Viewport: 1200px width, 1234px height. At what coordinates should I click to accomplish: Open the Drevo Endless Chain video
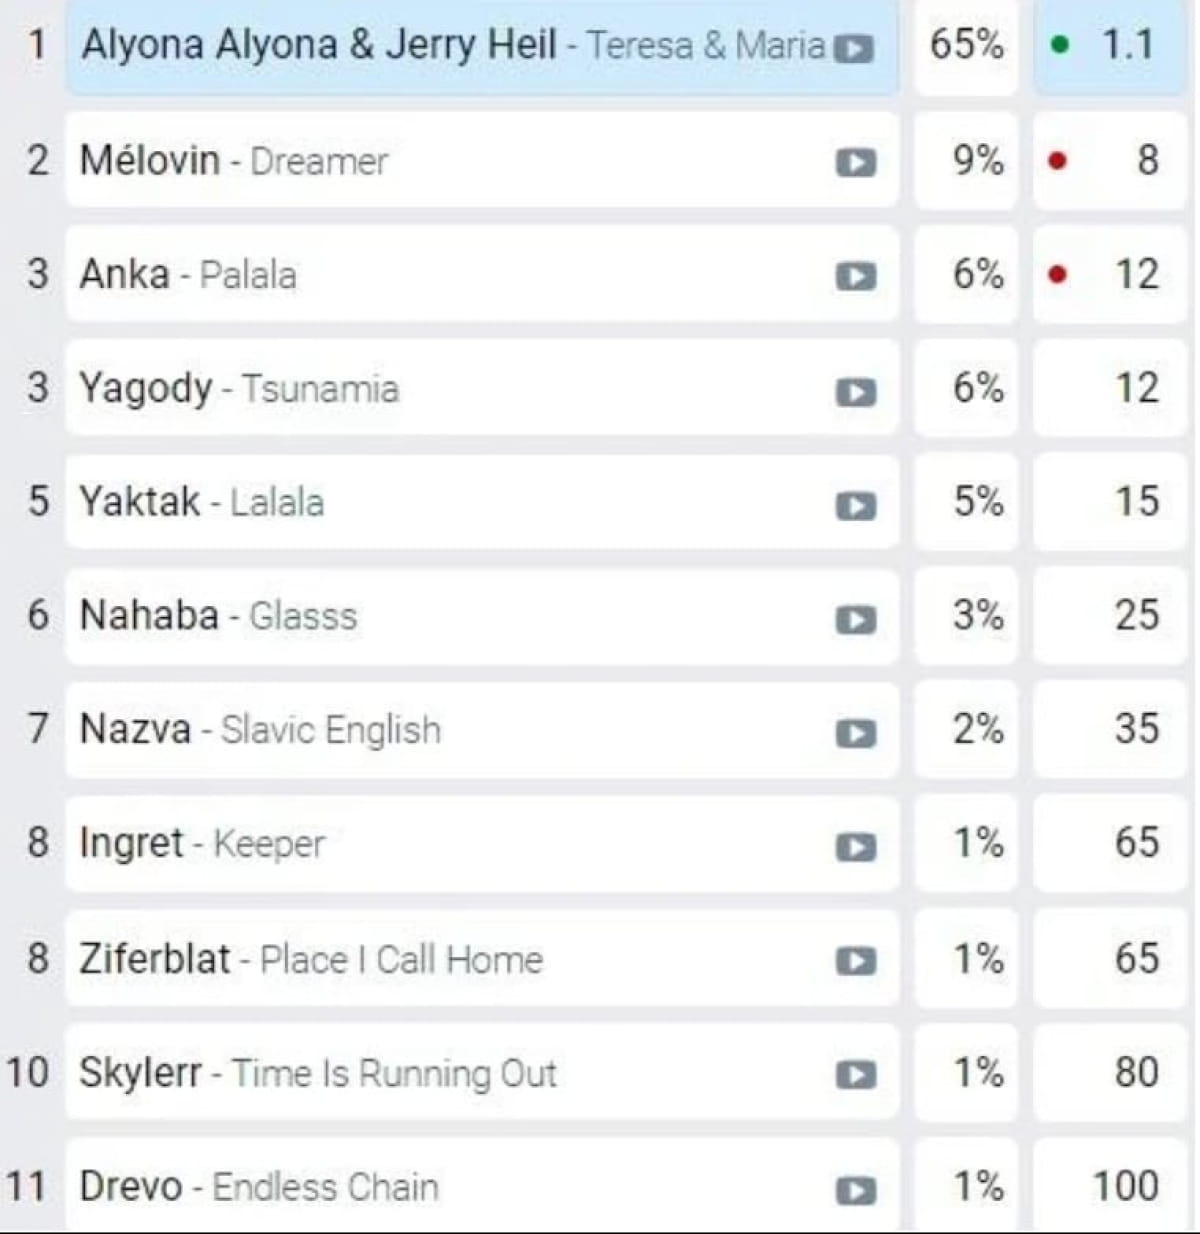pyautogui.click(x=855, y=1190)
